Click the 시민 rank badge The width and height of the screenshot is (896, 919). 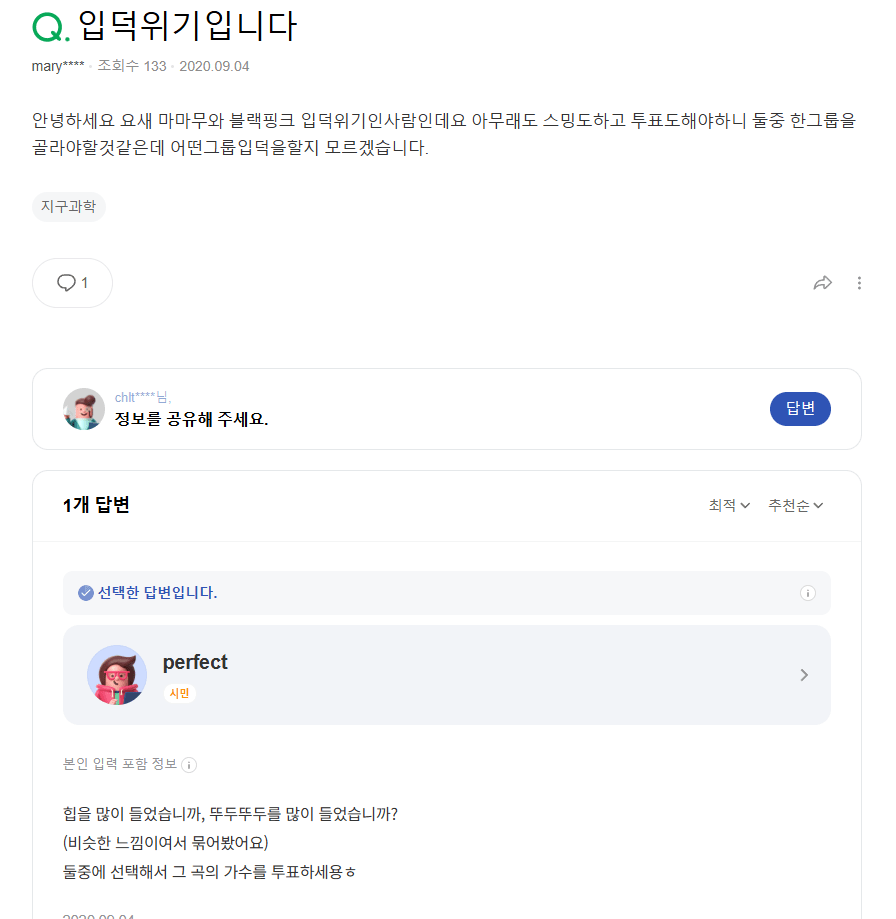tap(180, 693)
